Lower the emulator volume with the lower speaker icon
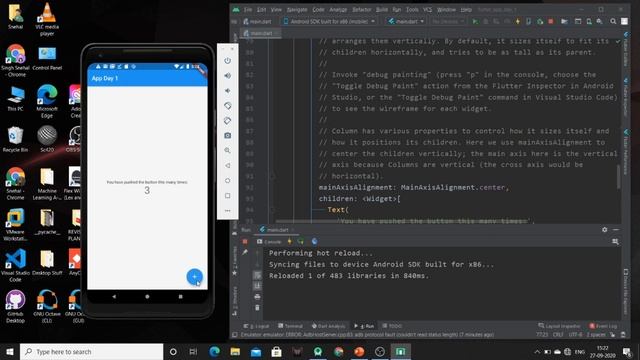The width and height of the screenshot is (640, 360). pos(228,91)
